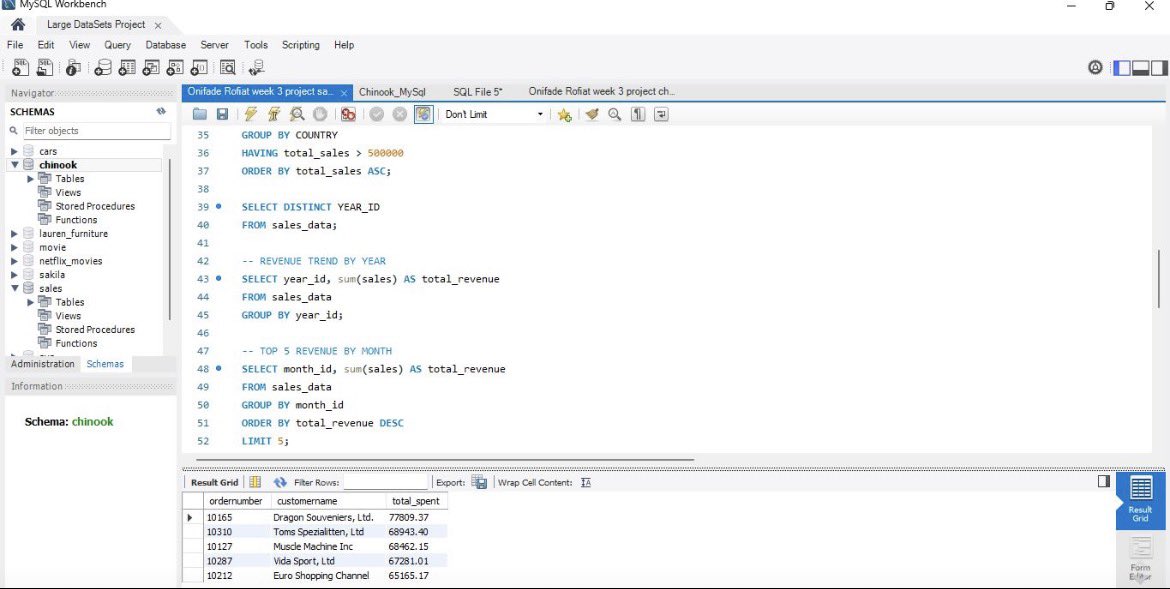This screenshot has height=589, width=1170.
Task: Expand the lauren_furniture schema
Action: (14, 234)
